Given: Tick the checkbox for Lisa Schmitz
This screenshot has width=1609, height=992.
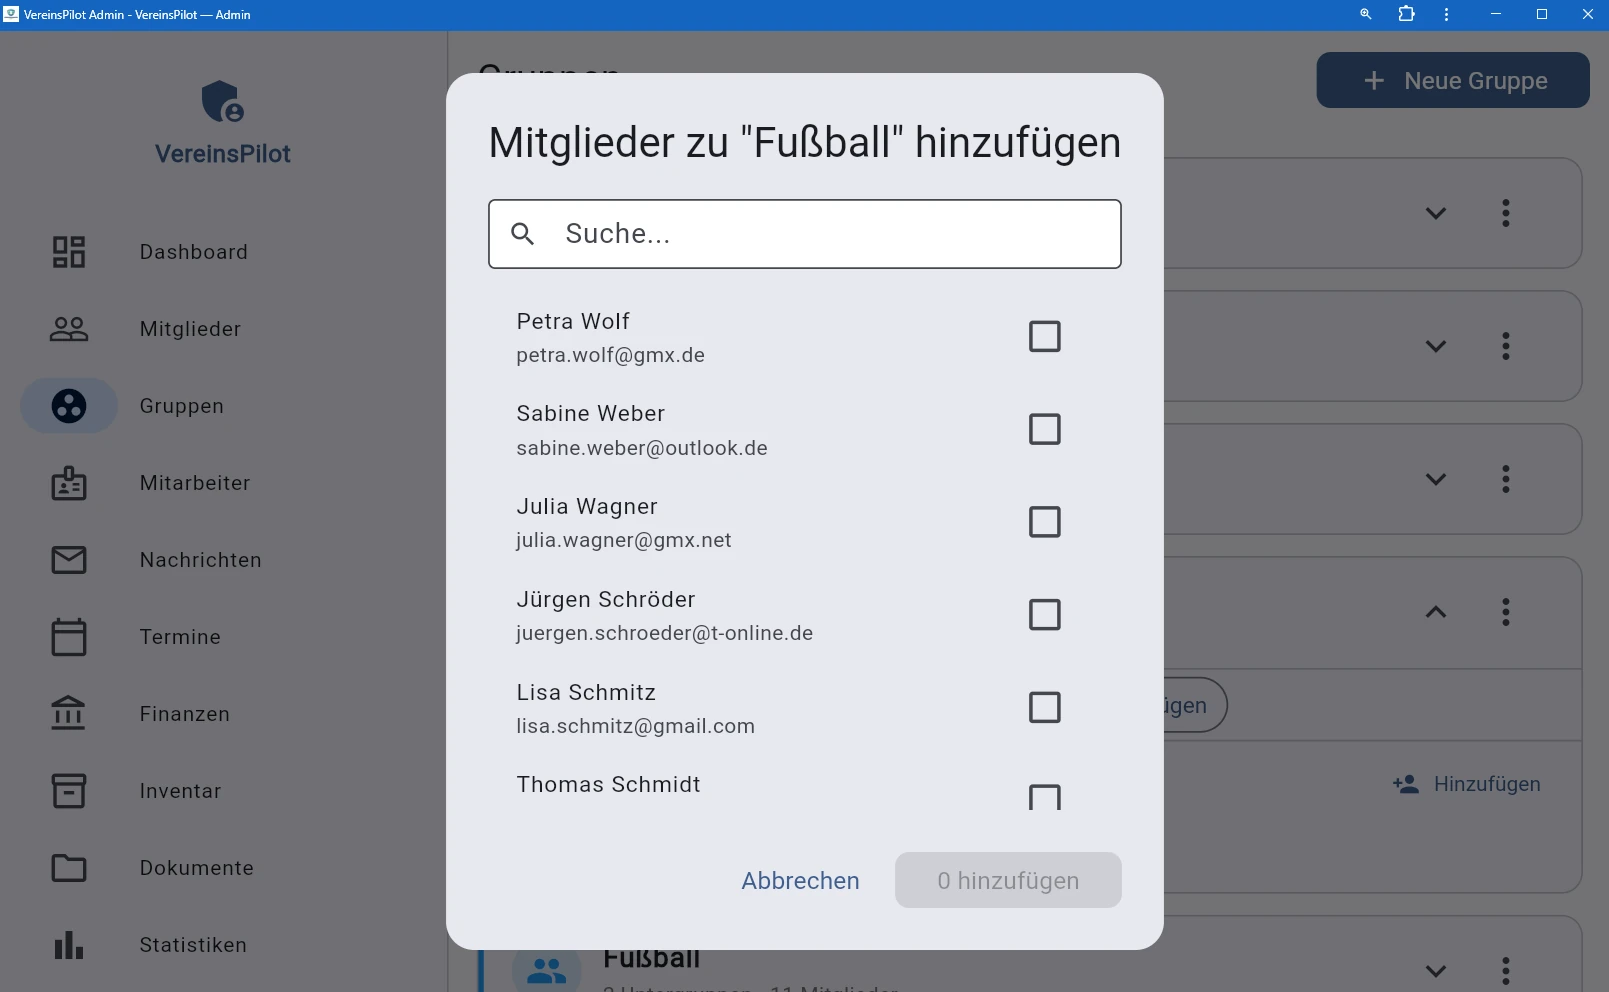Looking at the screenshot, I should pyautogui.click(x=1045, y=707).
